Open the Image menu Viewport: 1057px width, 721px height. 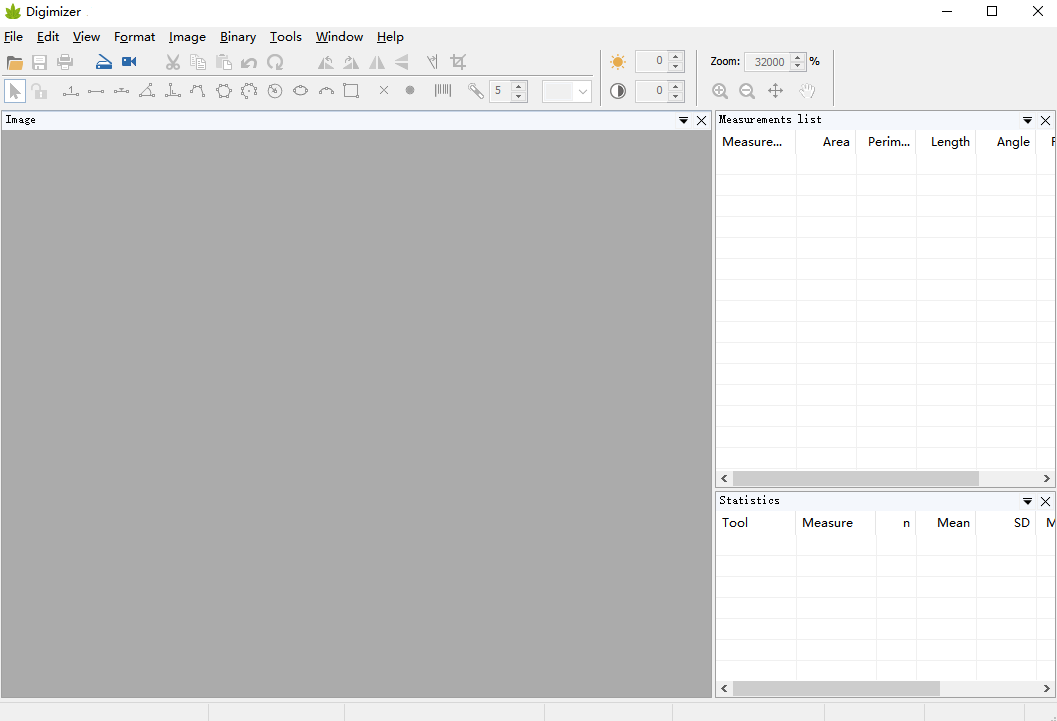(187, 37)
